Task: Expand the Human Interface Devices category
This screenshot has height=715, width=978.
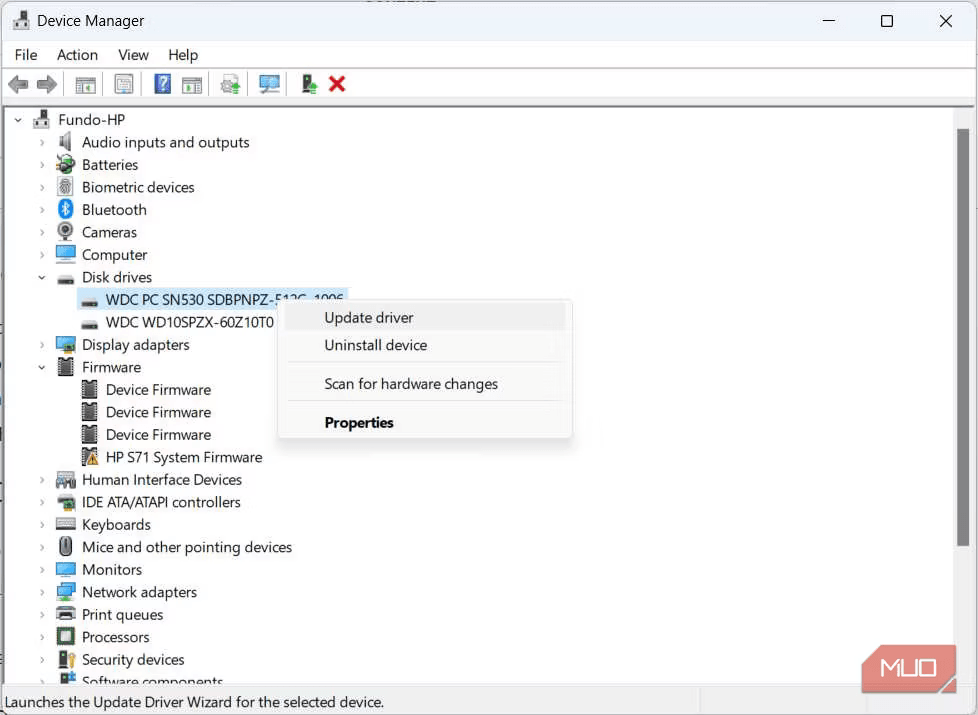Action: point(42,480)
